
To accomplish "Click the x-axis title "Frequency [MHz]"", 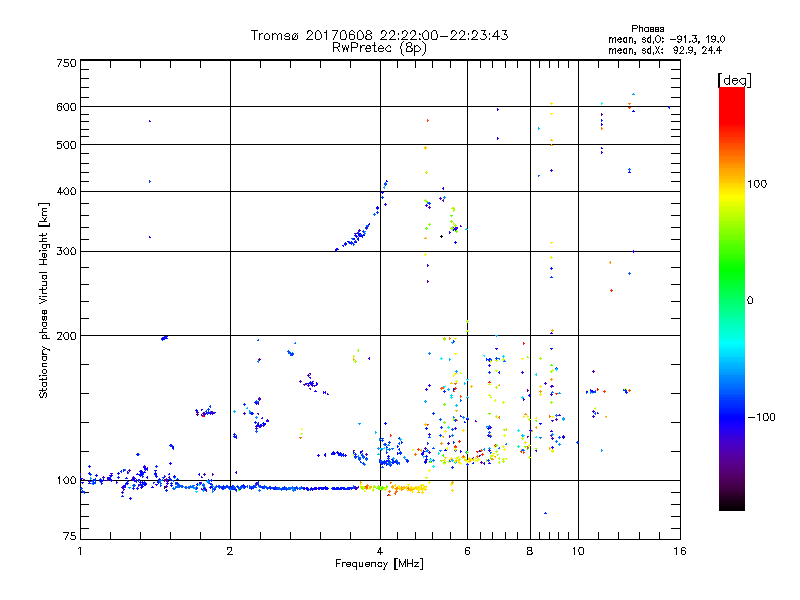I will click(379, 564).
